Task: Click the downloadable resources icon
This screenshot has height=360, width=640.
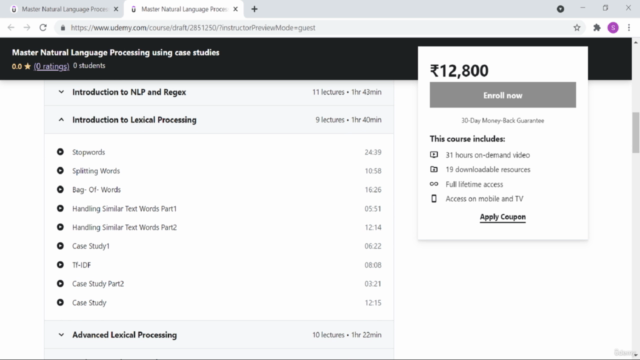Action: [434, 169]
